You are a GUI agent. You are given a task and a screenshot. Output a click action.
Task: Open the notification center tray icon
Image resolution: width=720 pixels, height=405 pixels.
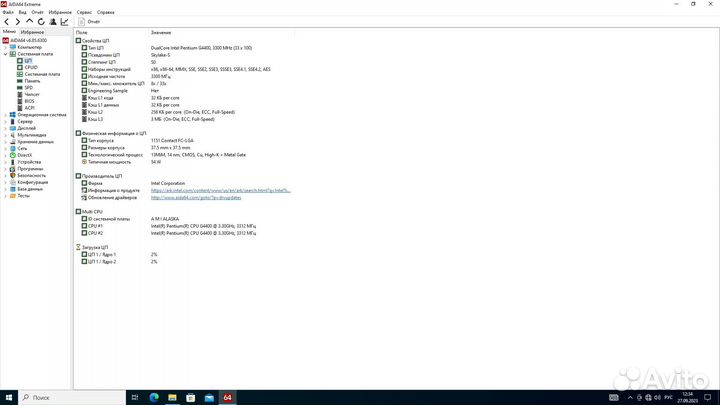pos(708,398)
